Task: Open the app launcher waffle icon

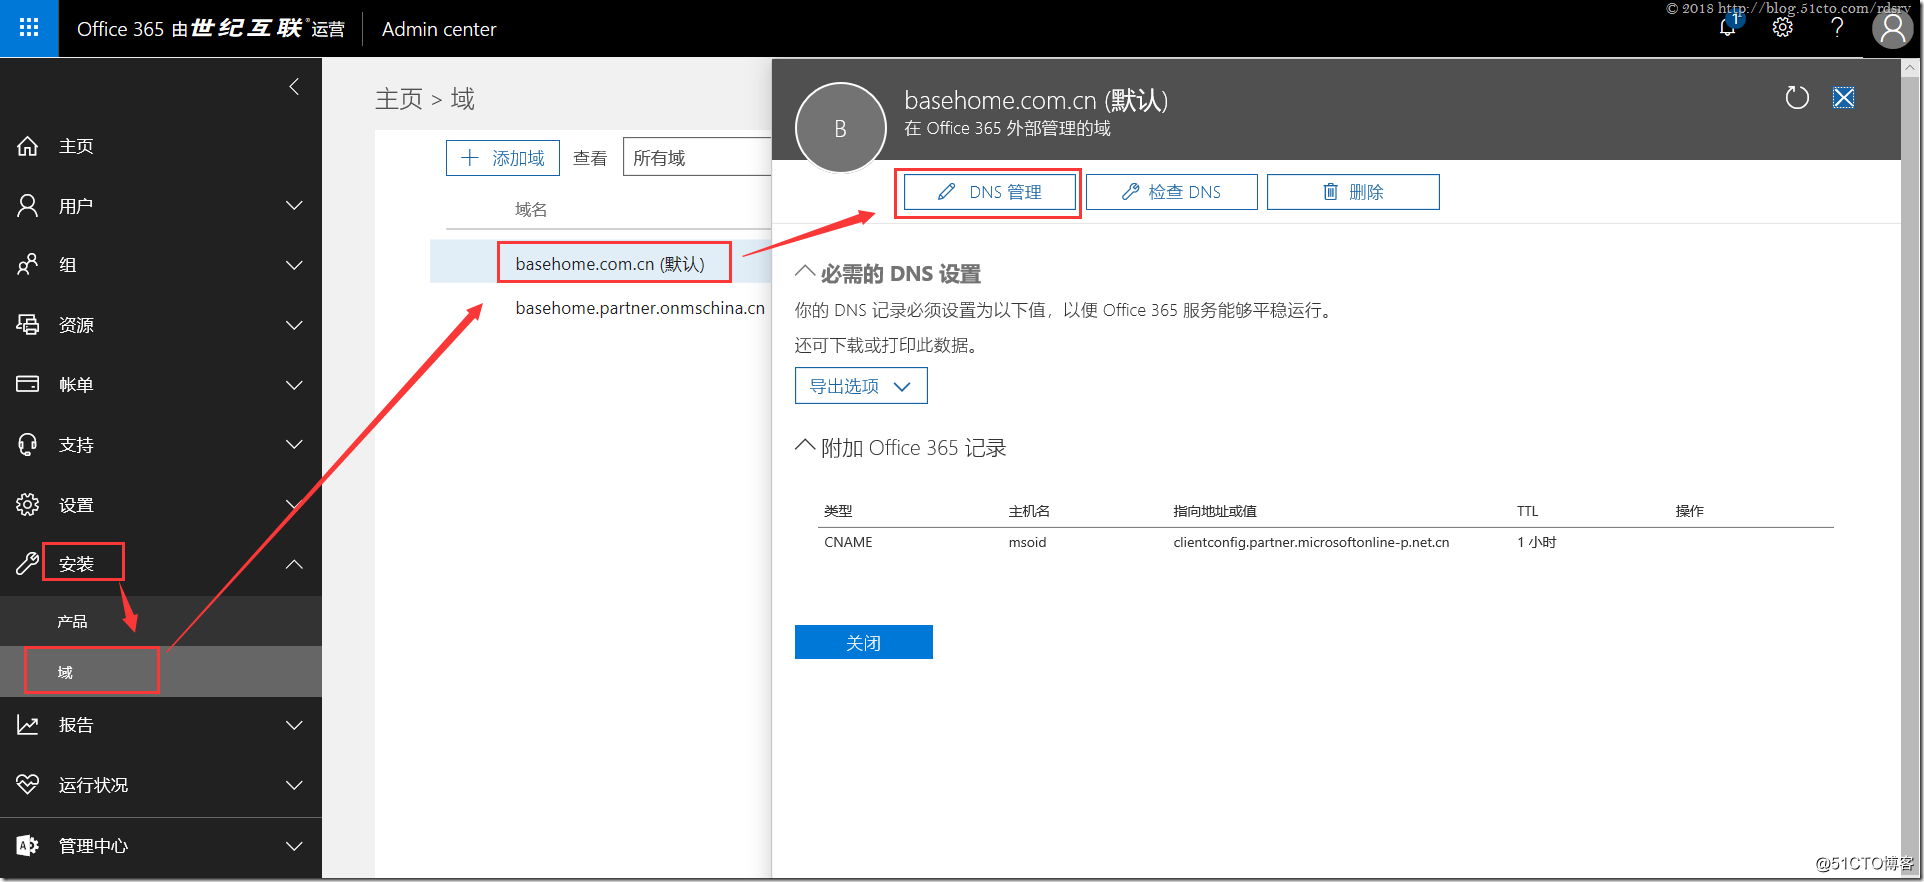Action: (29, 28)
